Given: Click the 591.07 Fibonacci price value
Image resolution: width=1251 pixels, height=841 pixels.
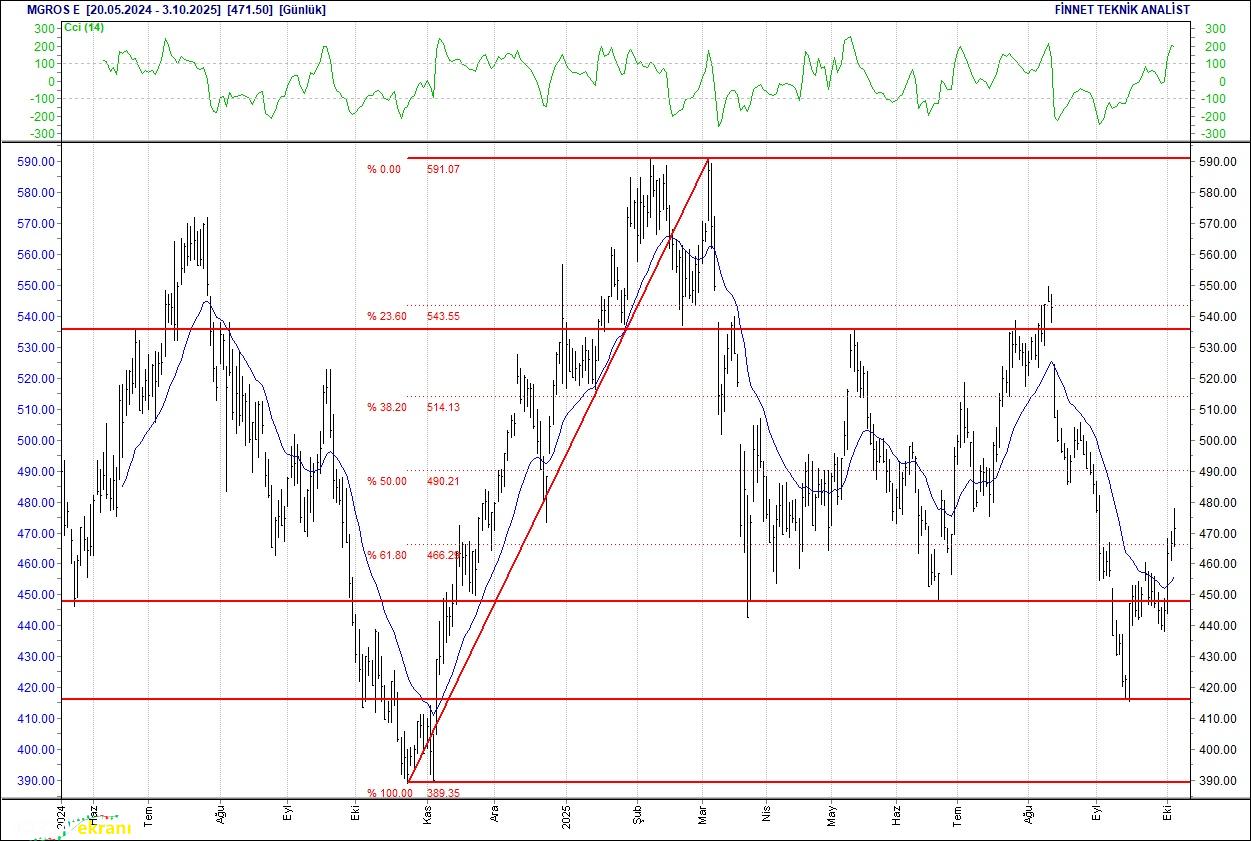Looking at the screenshot, I should 443,169.
